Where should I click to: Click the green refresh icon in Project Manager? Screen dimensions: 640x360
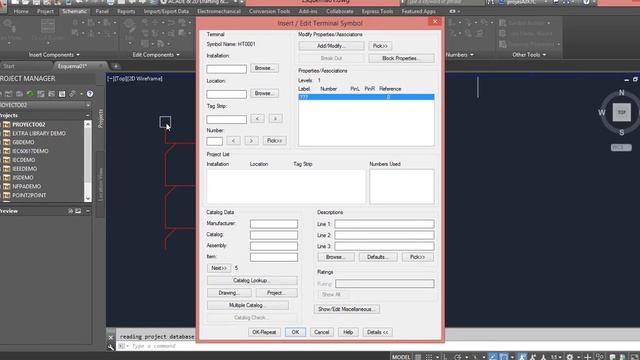point(30,94)
